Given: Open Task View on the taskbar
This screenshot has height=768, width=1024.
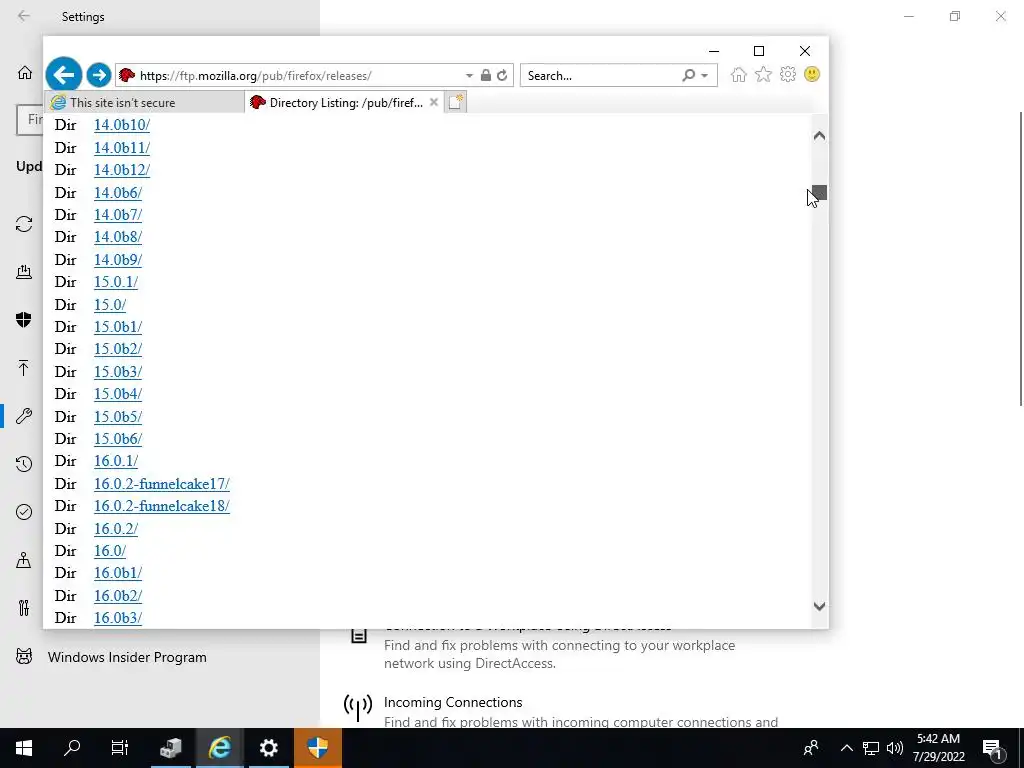Looking at the screenshot, I should coord(120,748).
